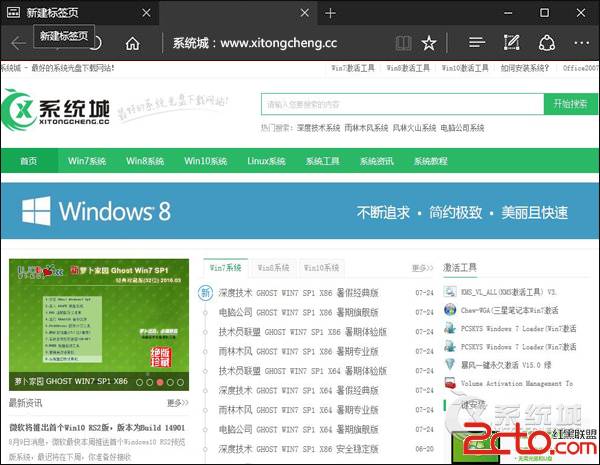600x465 pixels.
Task: Open first PCSKYS Windows 7 Loader entry
Action: pos(518,328)
